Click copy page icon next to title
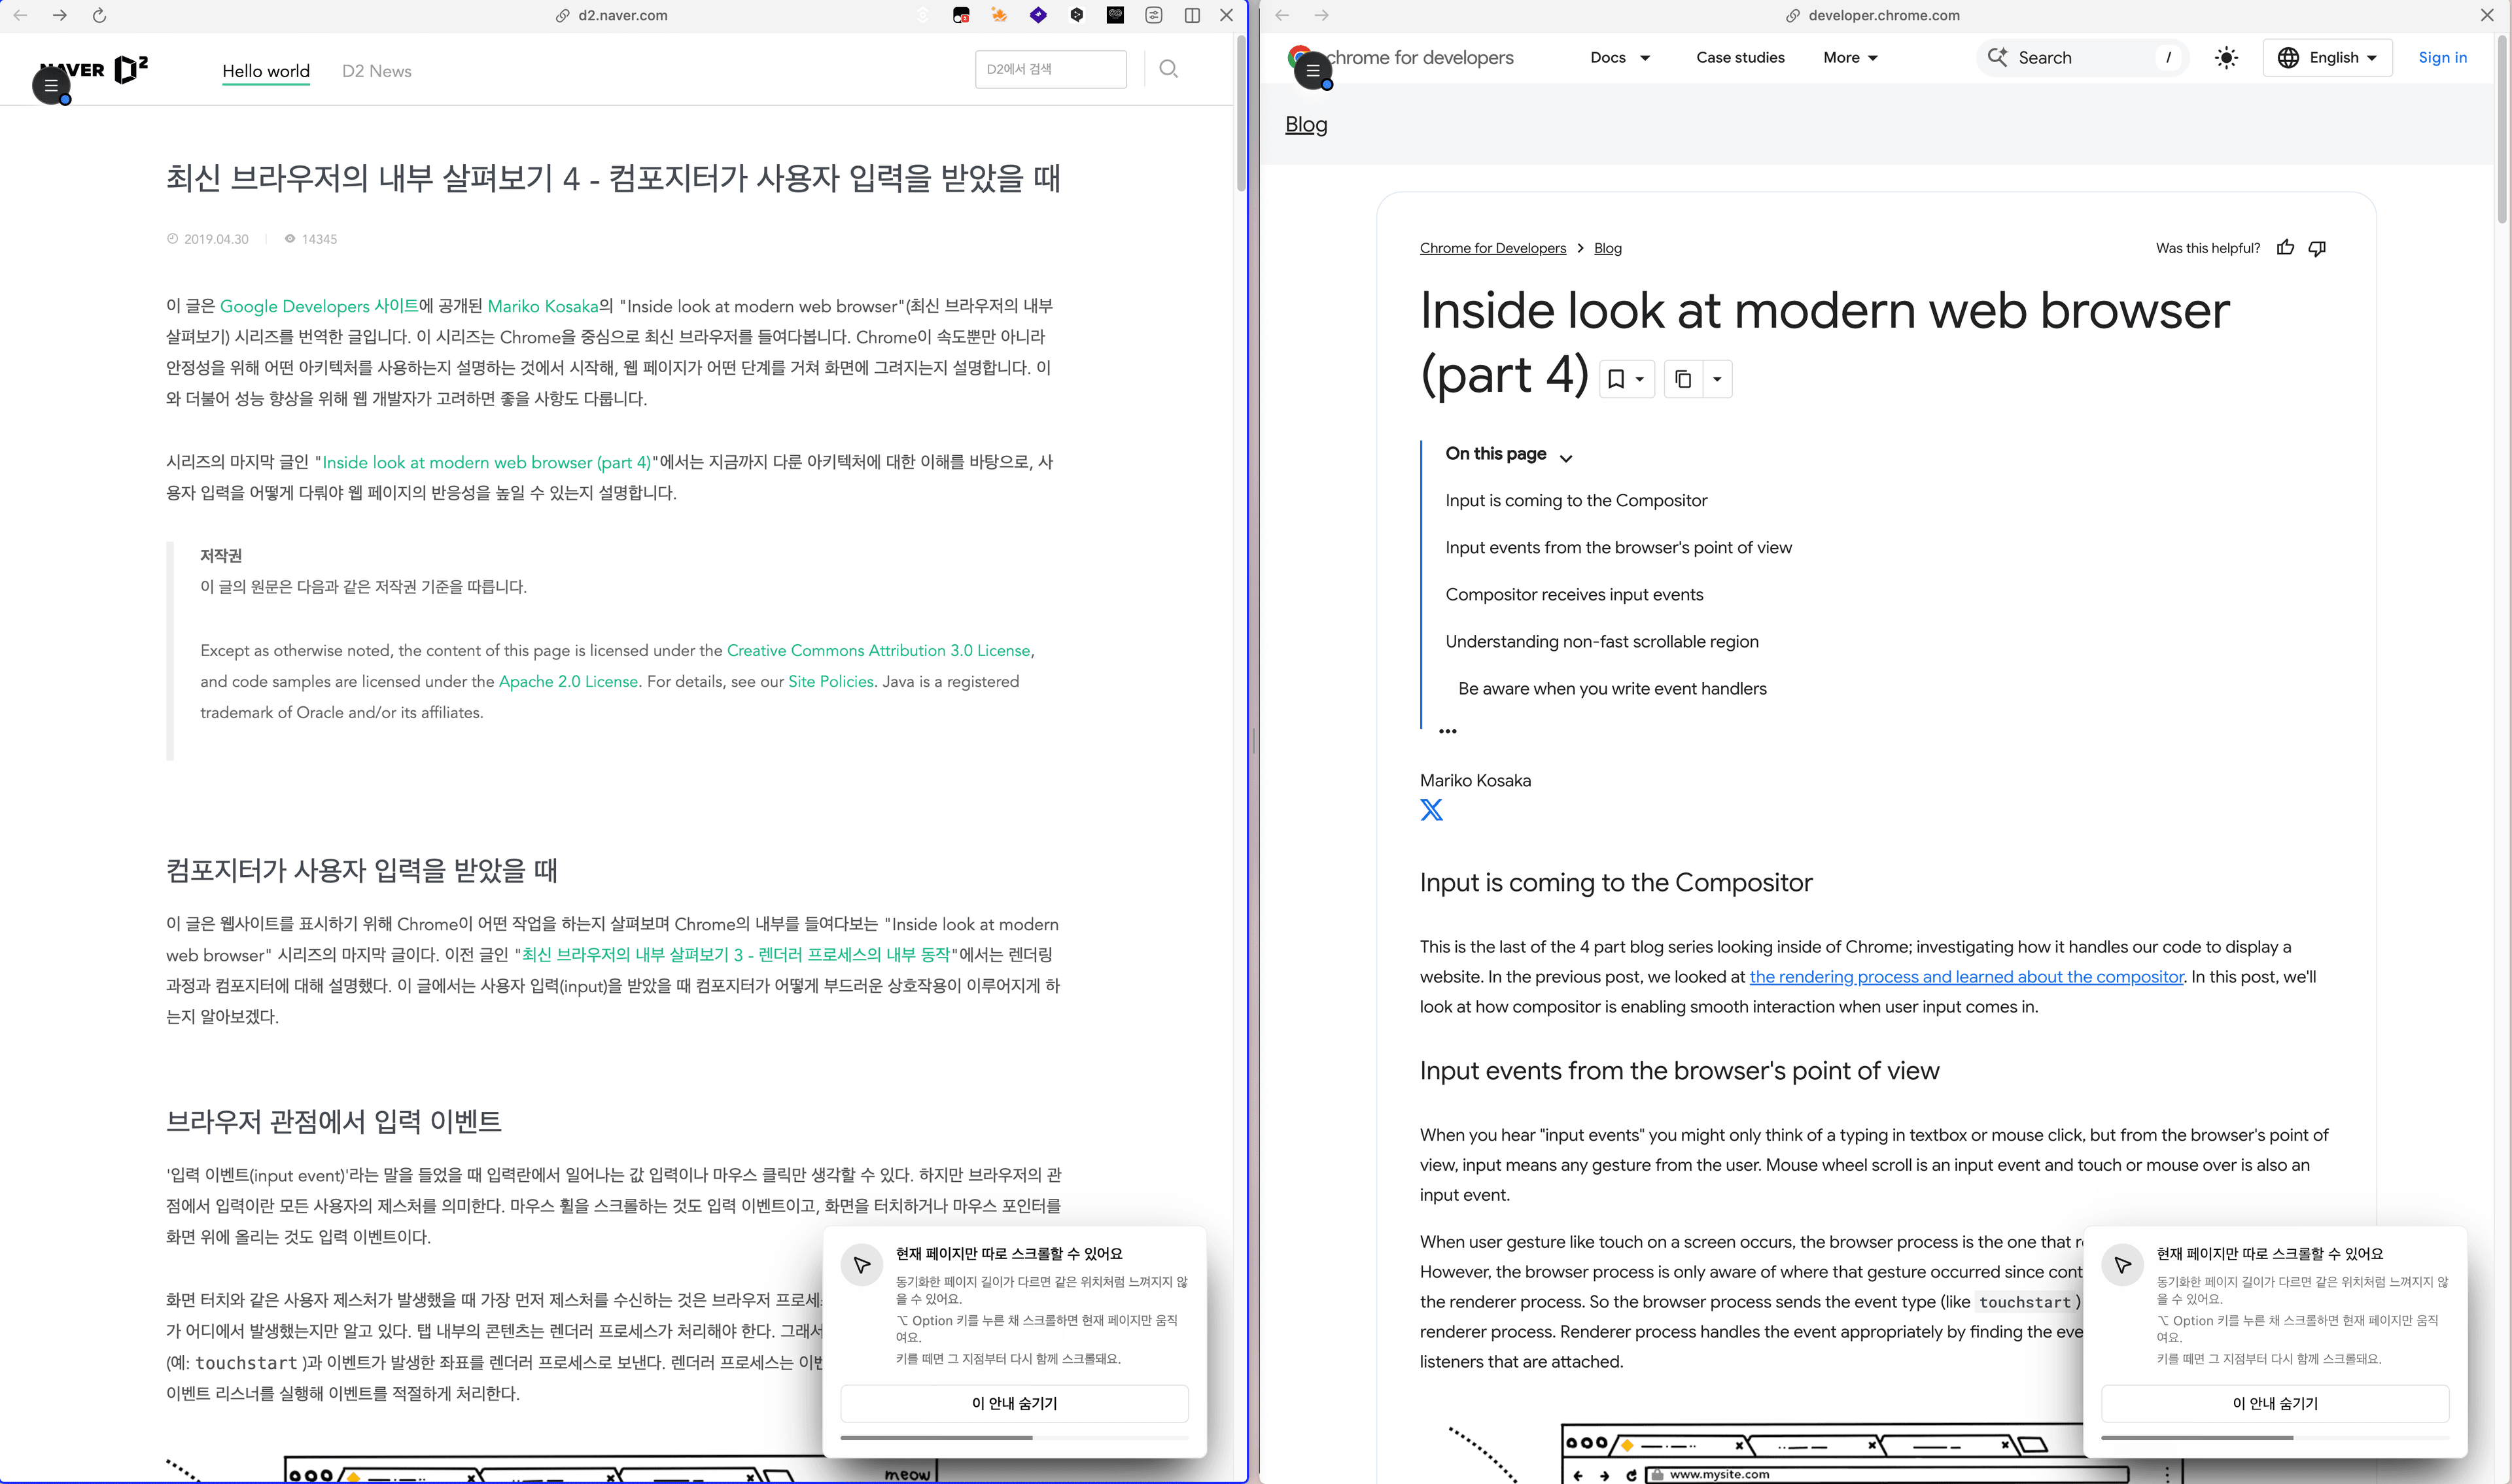This screenshot has width=2512, height=1484. pos(1683,379)
